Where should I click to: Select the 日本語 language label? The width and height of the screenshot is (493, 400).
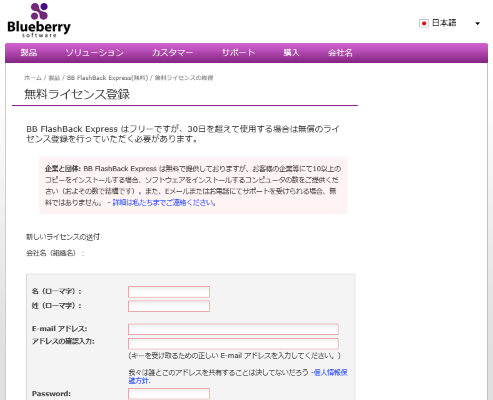click(x=444, y=23)
